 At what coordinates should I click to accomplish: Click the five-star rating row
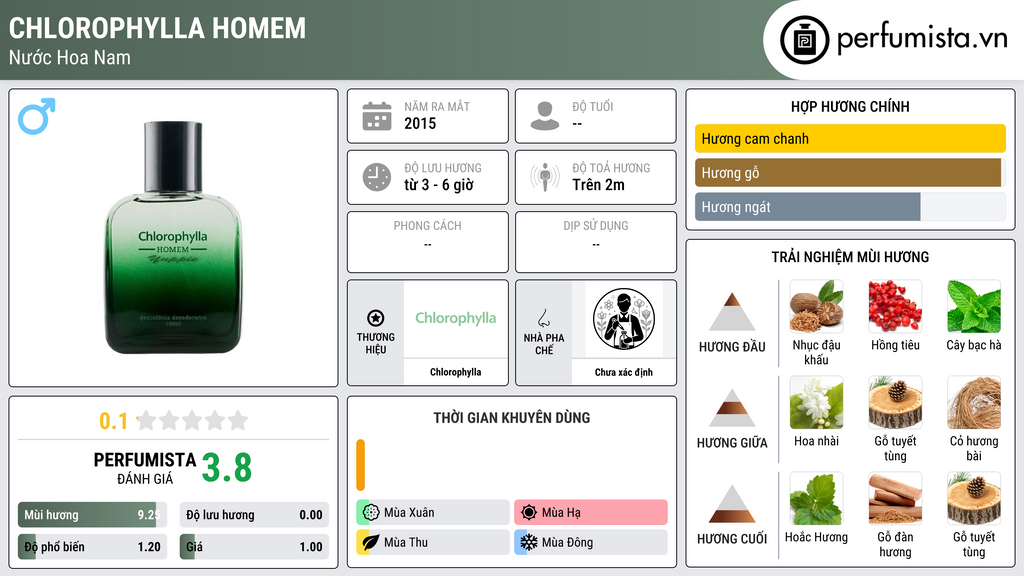tap(192, 420)
